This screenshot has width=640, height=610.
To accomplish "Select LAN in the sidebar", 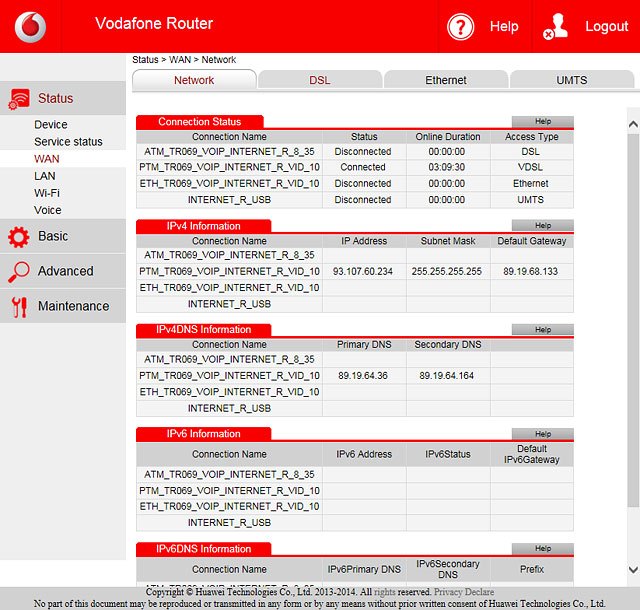I will point(44,176).
